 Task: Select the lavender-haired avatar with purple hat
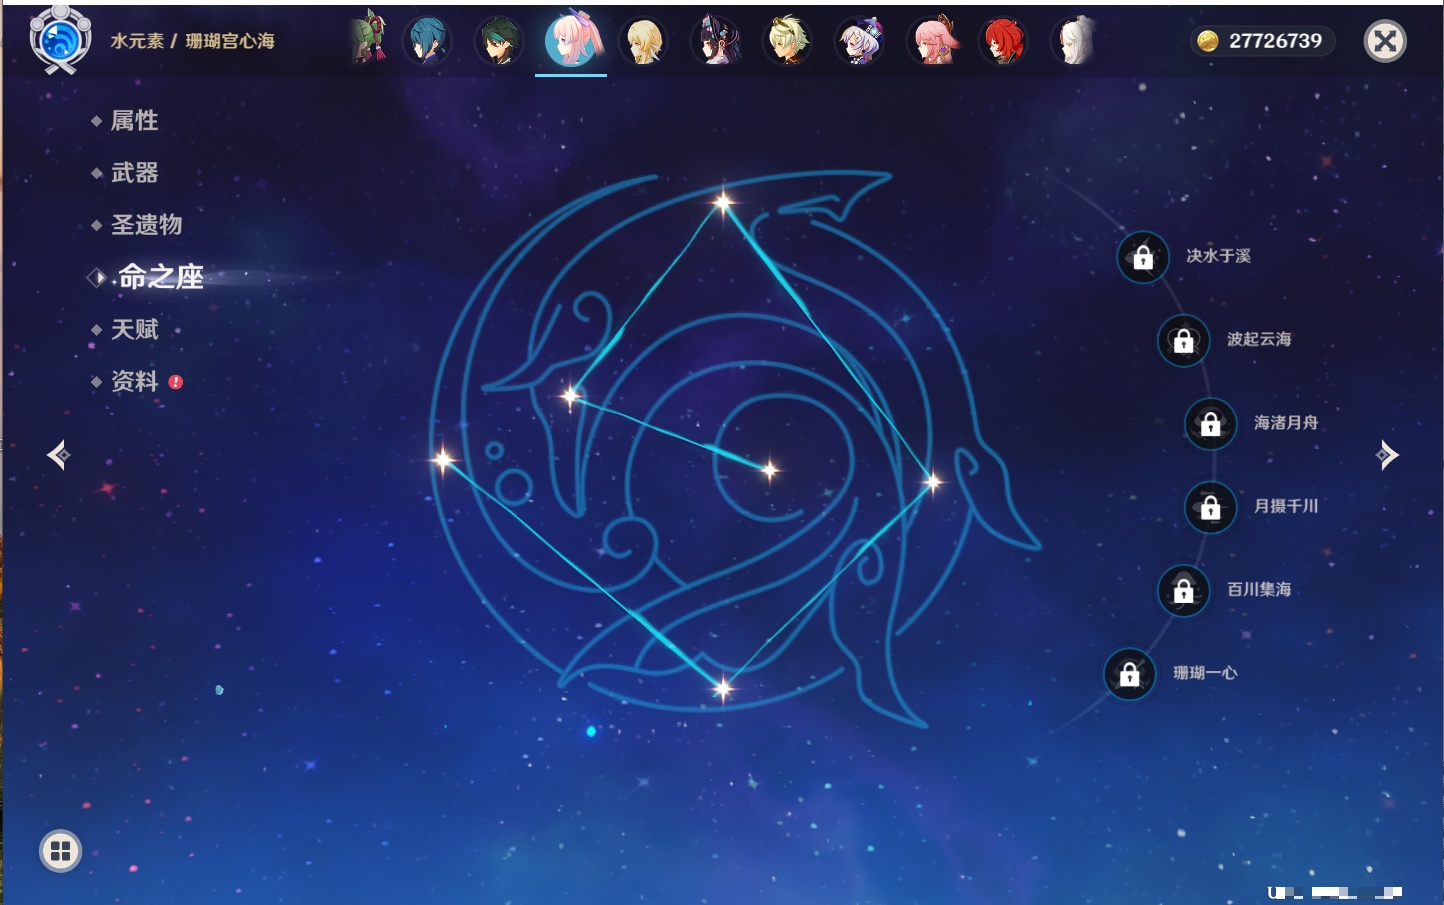click(x=859, y=41)
